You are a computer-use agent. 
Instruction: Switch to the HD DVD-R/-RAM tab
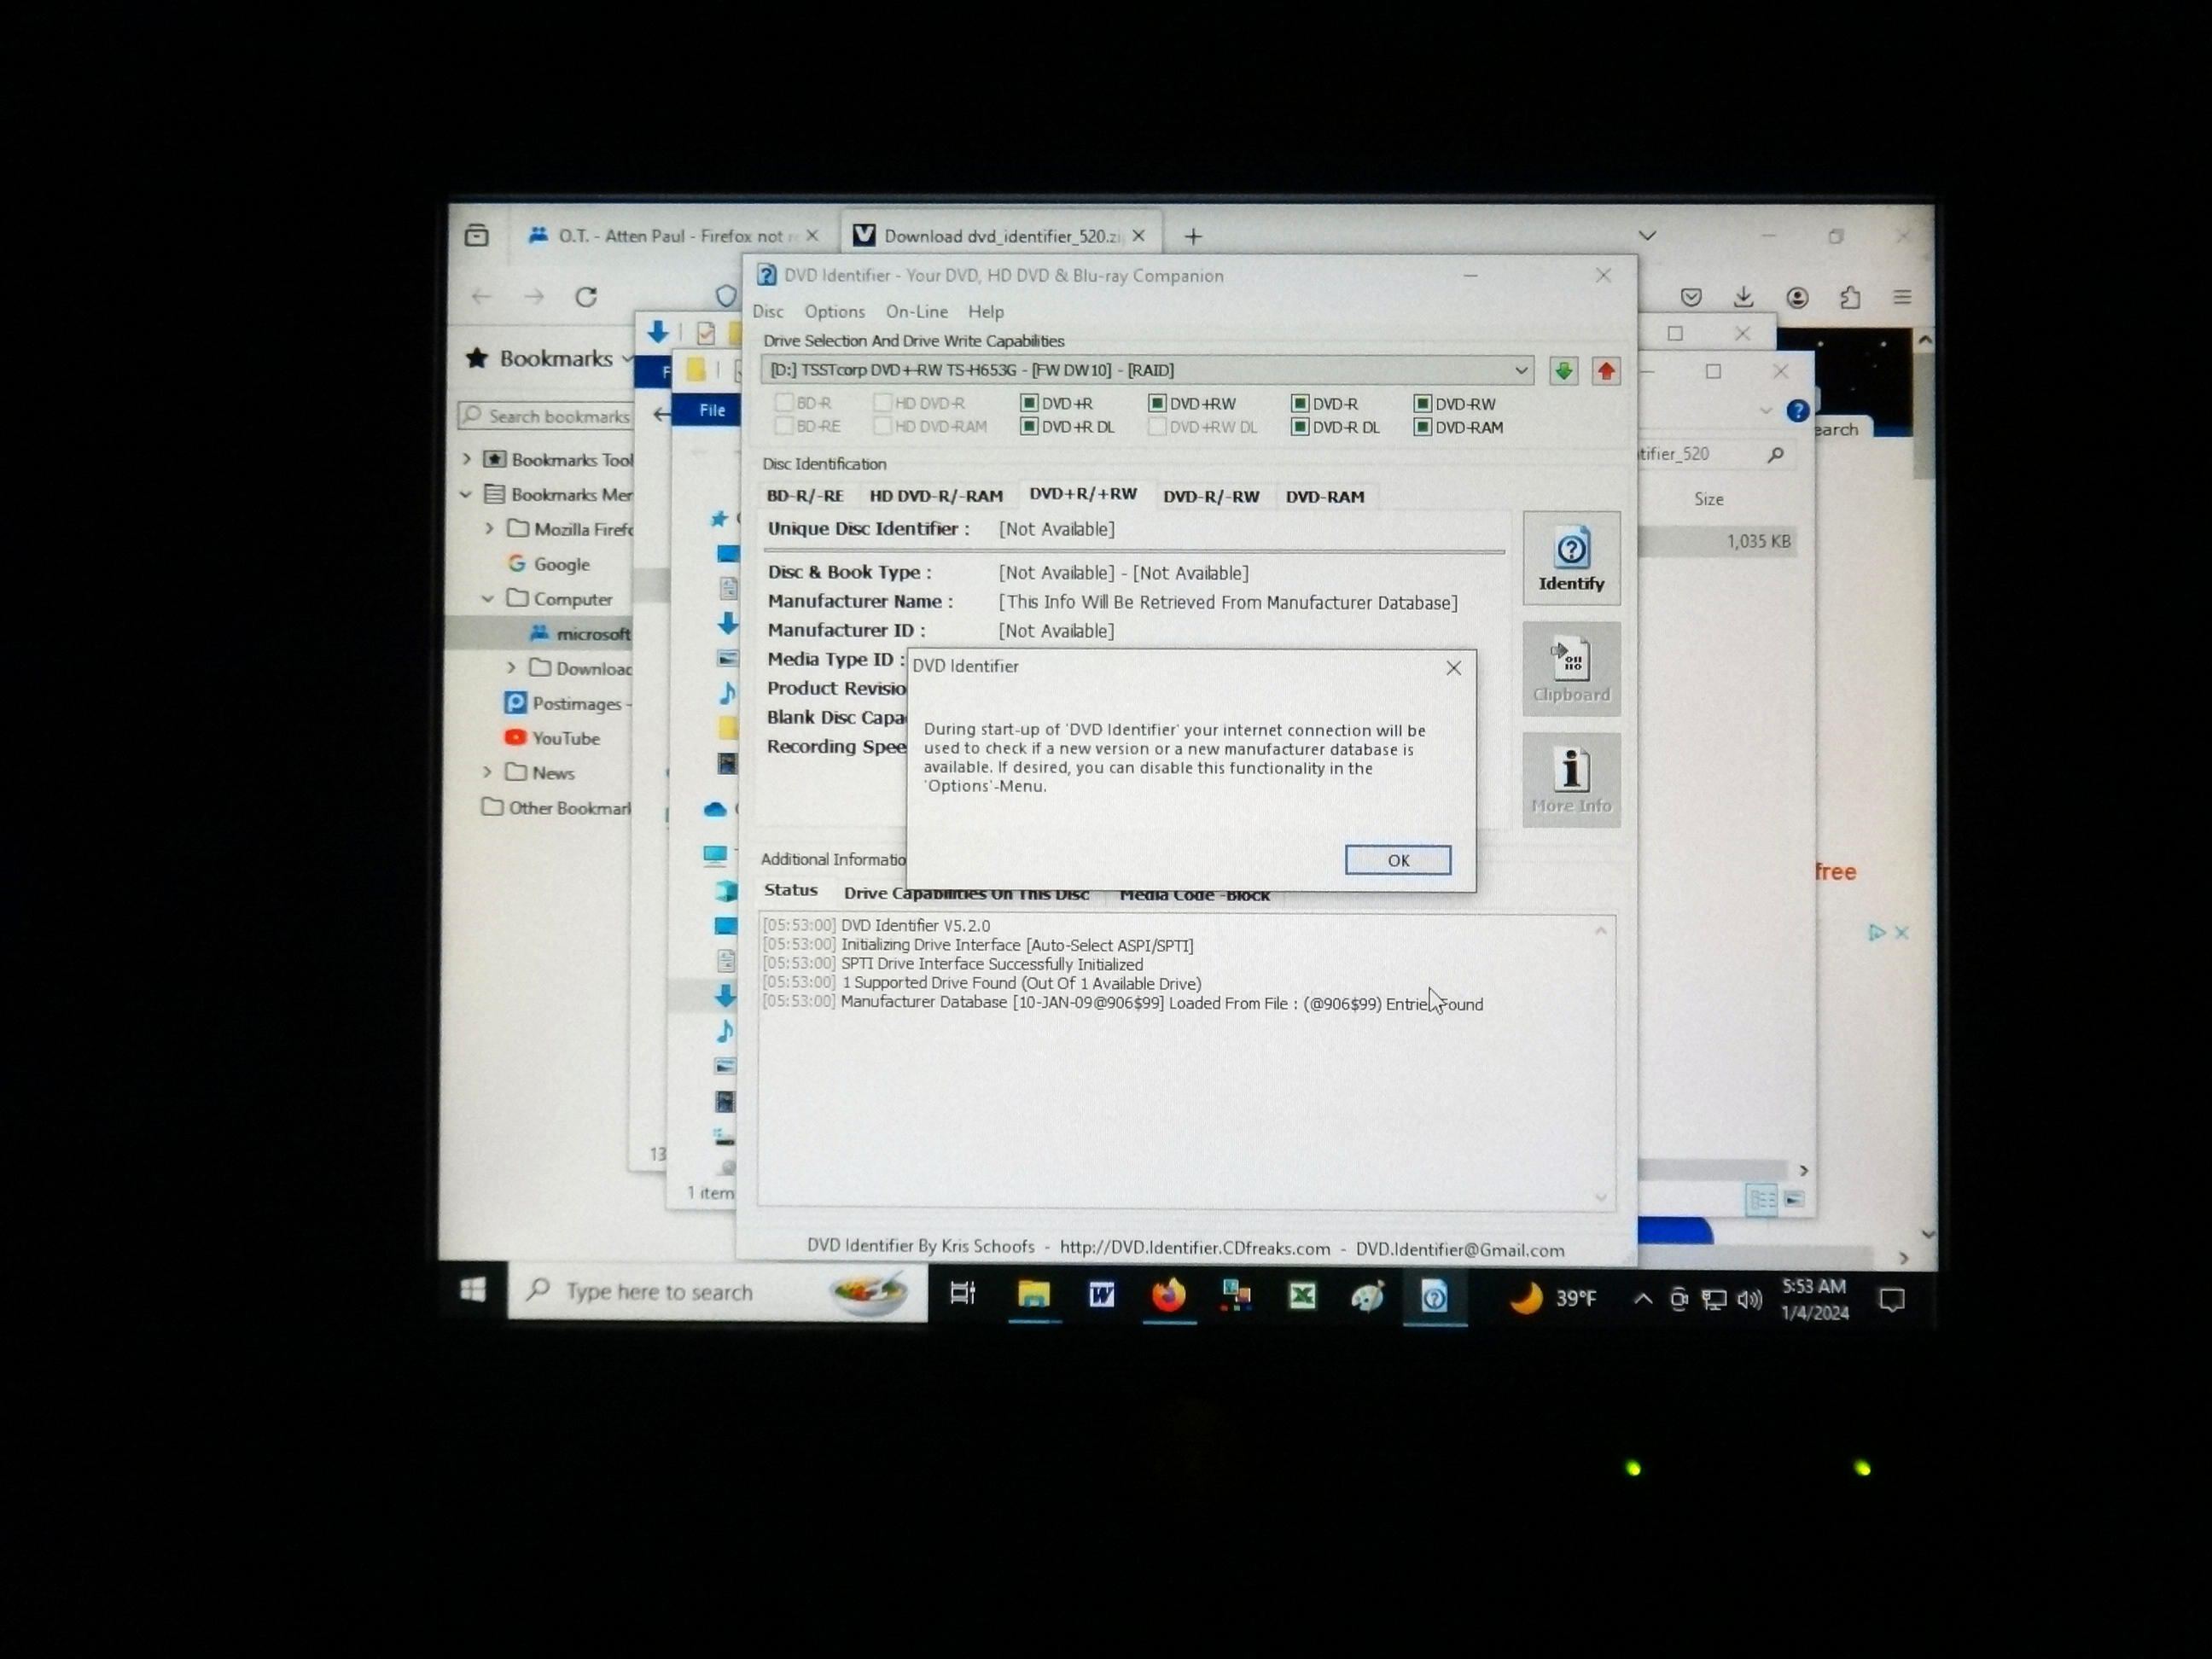(935, 496)
